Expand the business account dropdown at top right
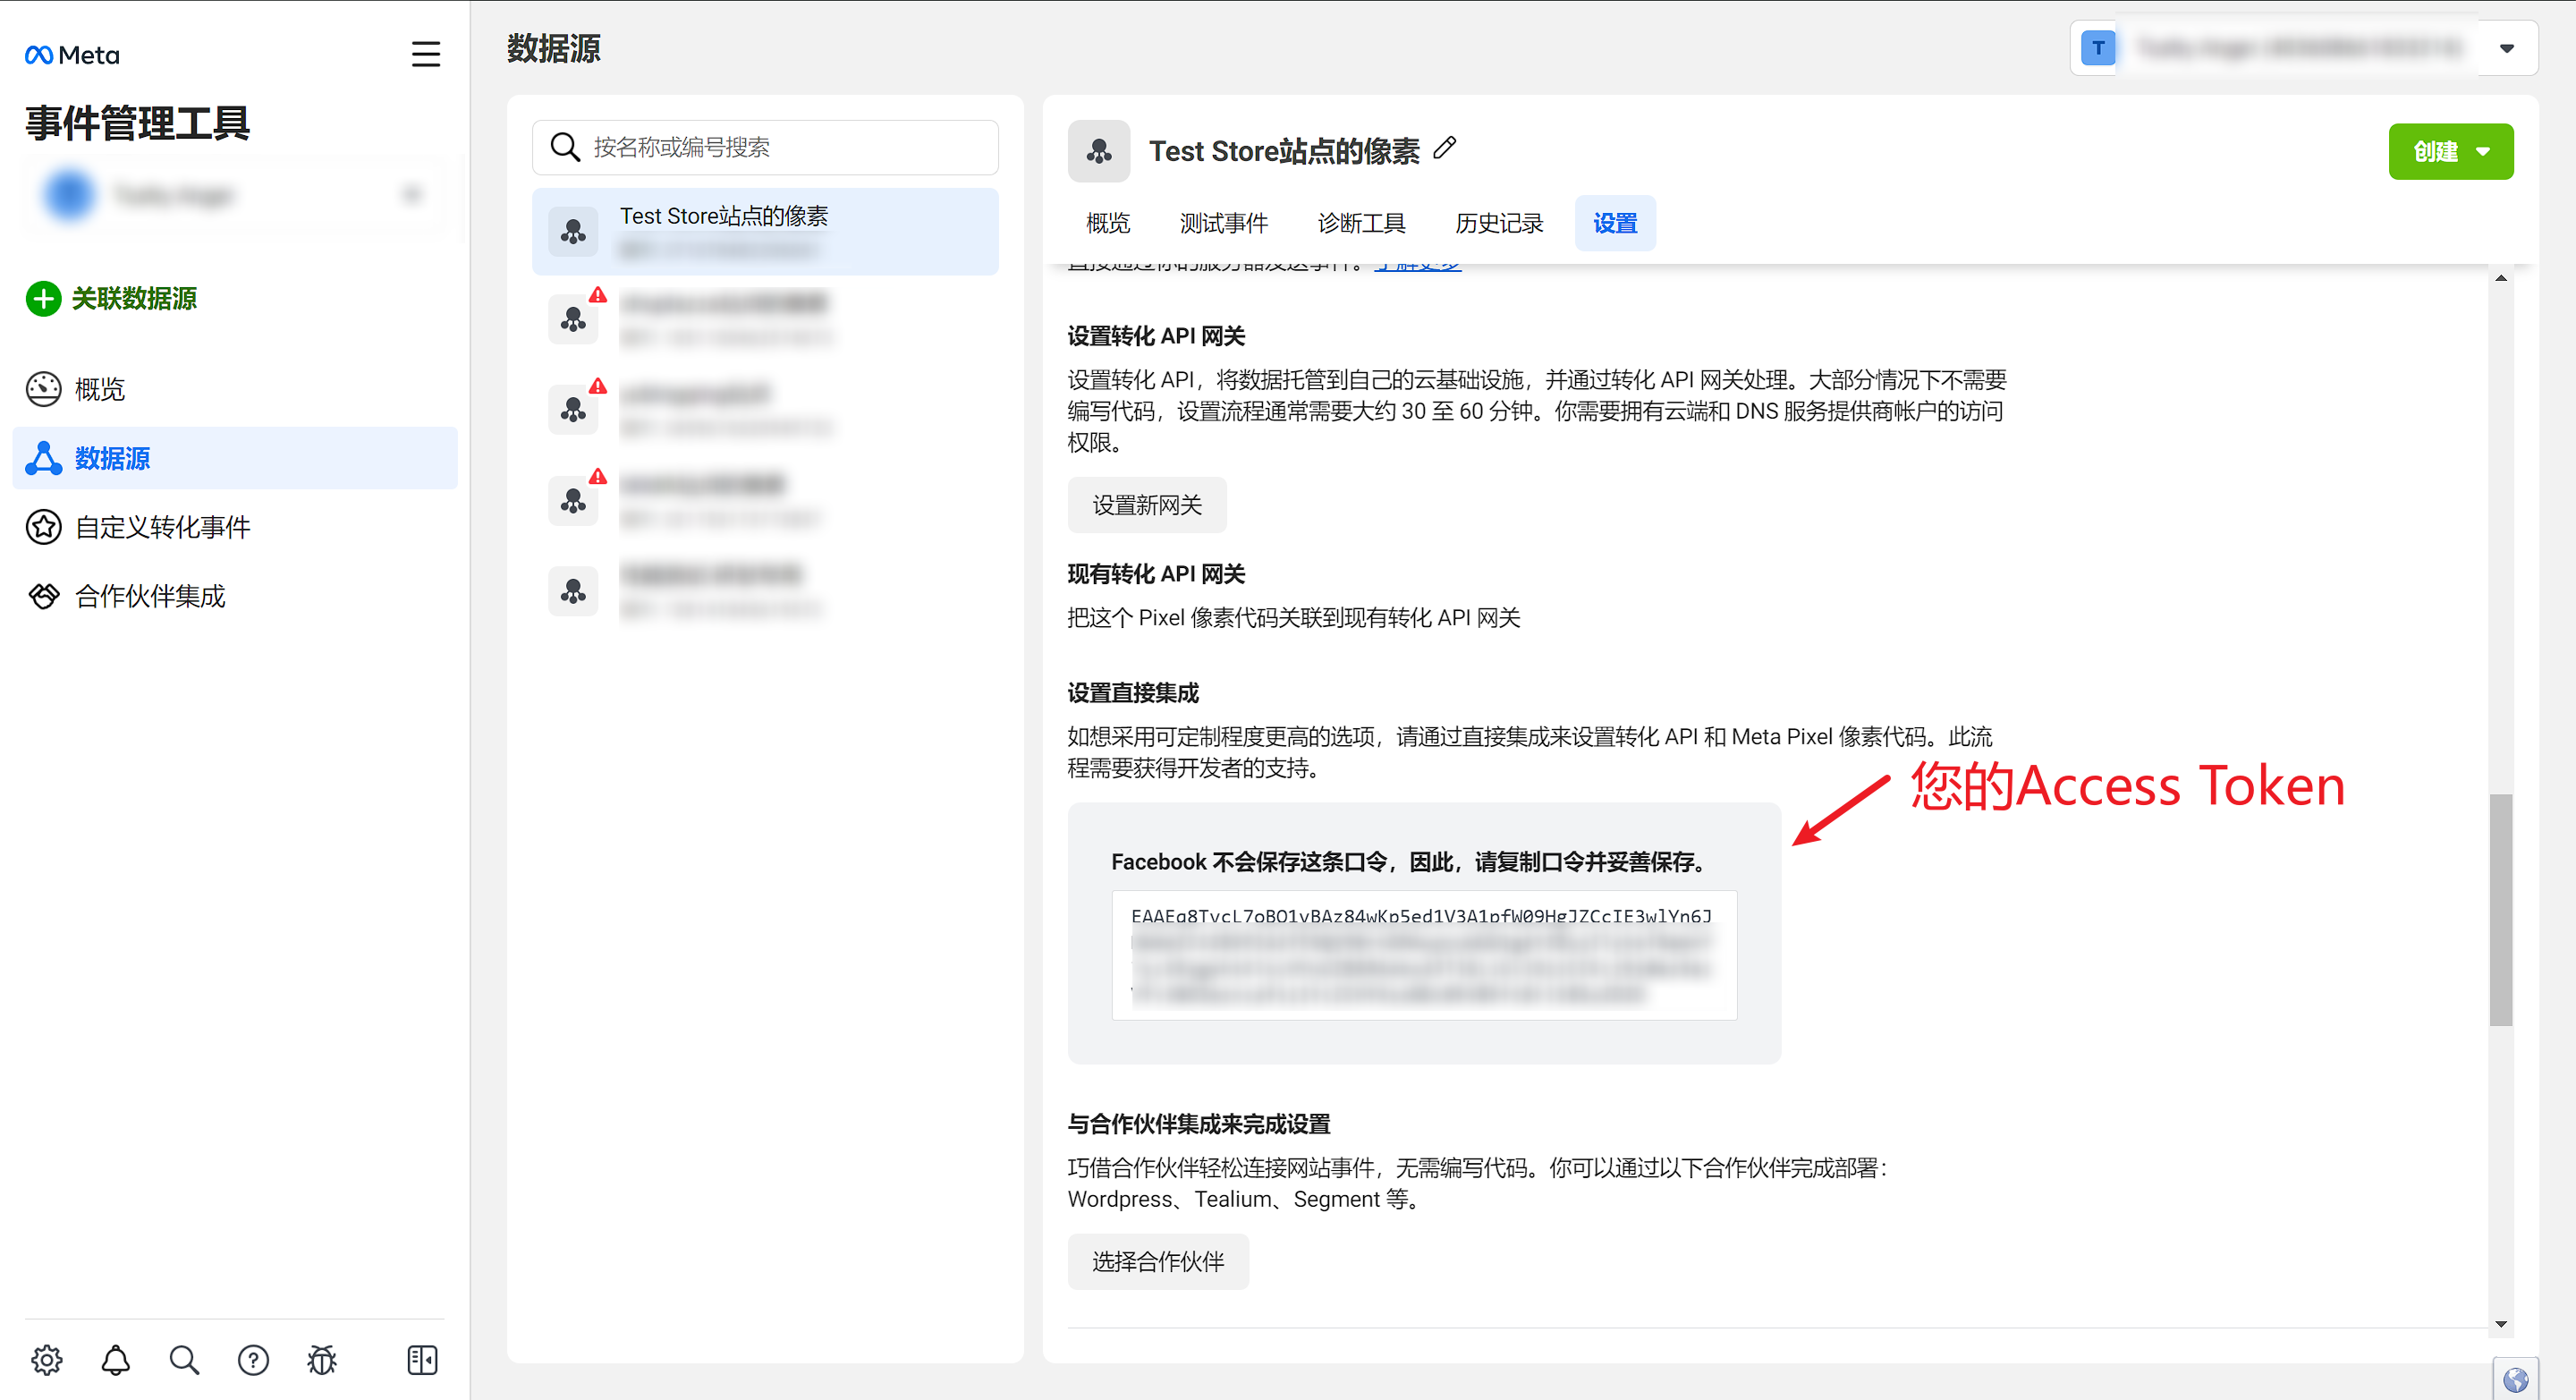Screen dimensions: 2576x1400 coord(2507,48)
